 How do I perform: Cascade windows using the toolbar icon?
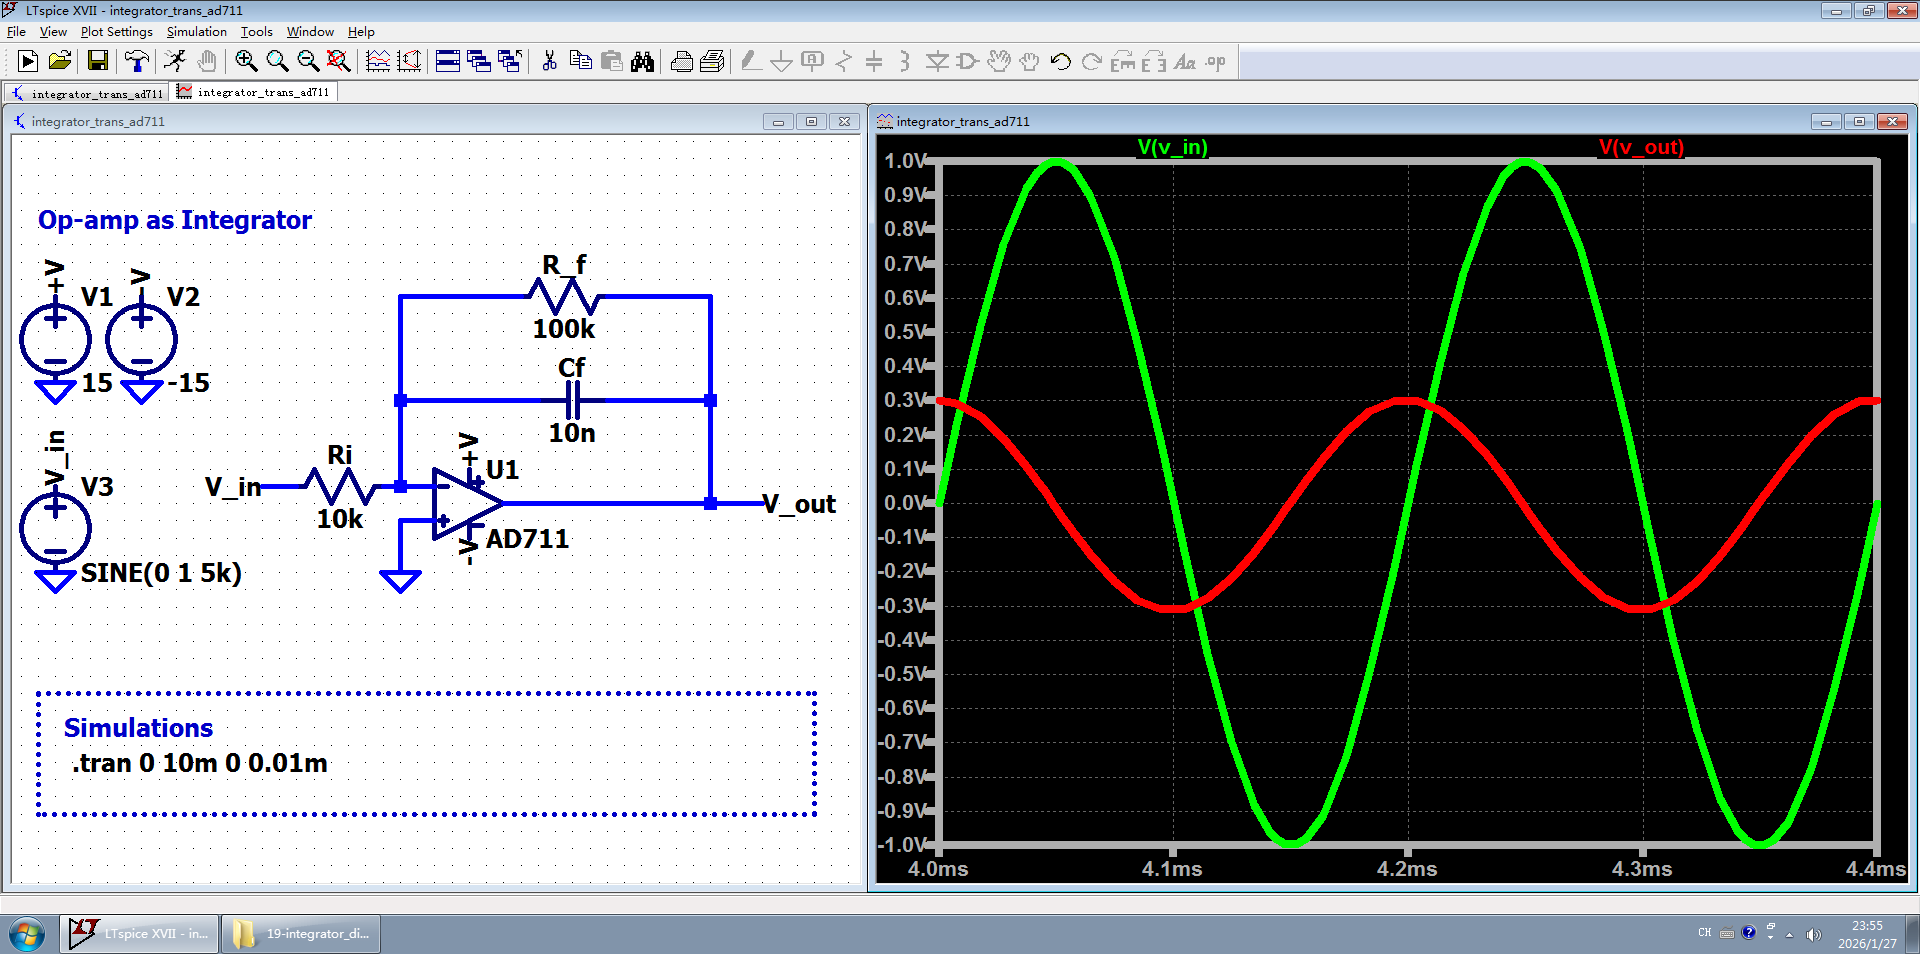(x=479, y=62)
